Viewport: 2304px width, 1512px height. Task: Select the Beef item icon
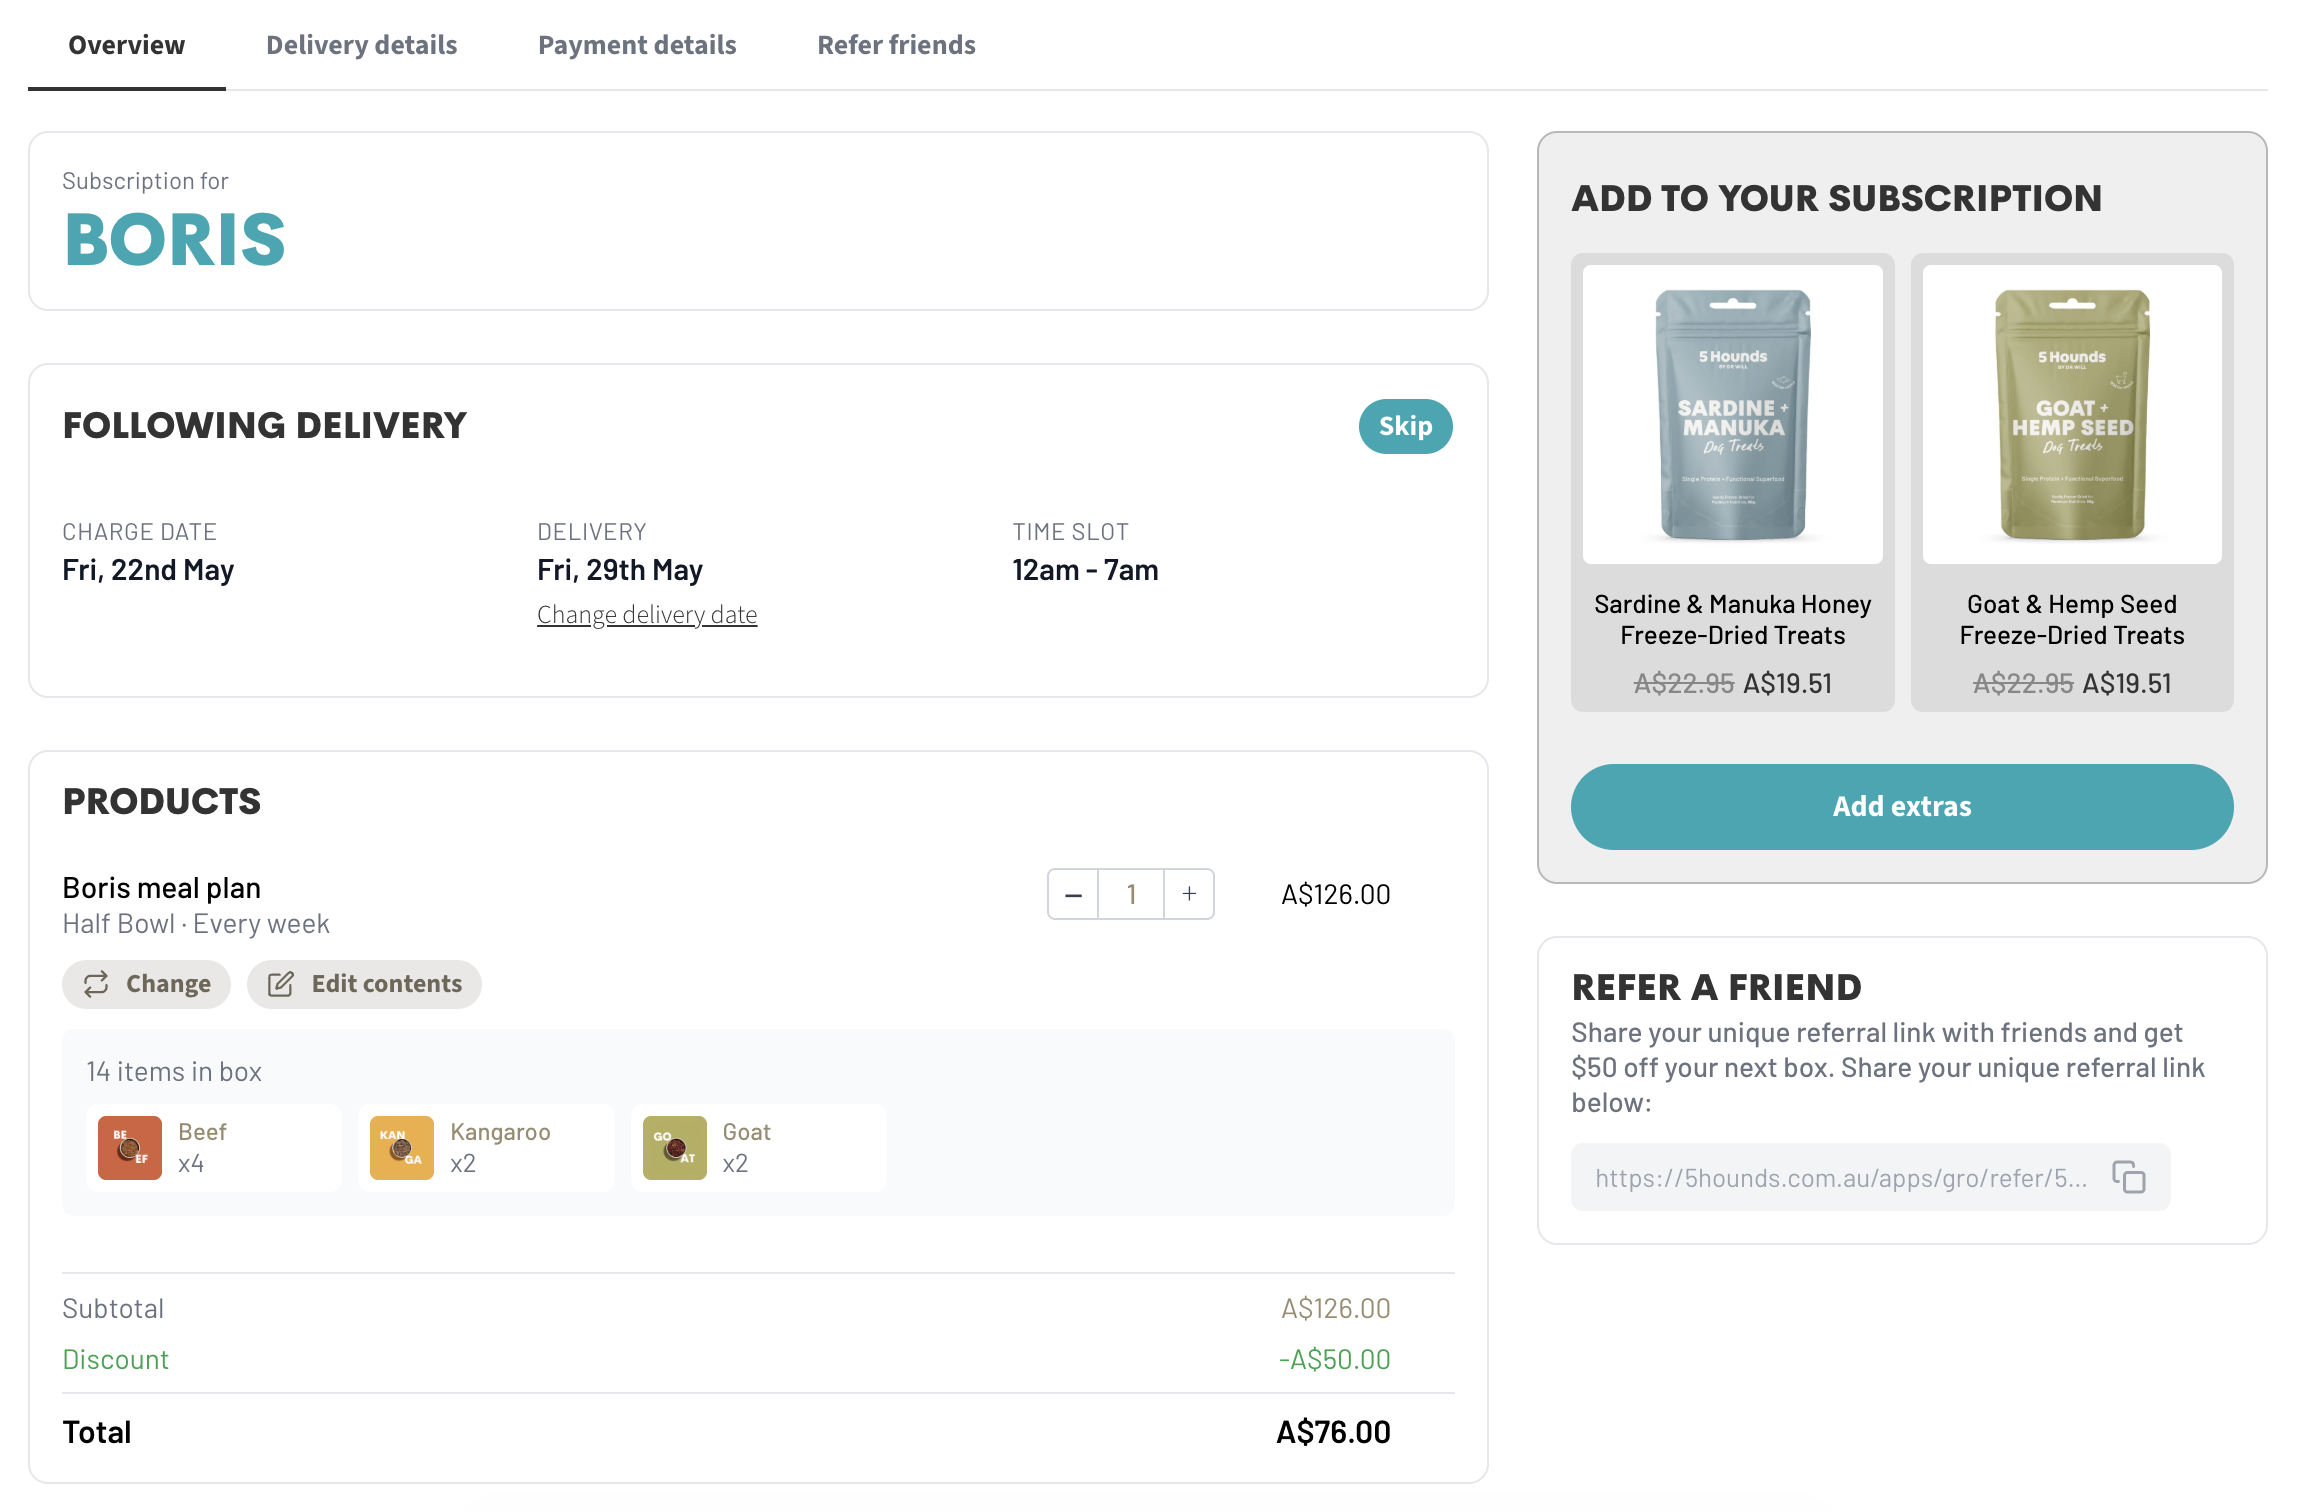click(x=130, y=1148)
